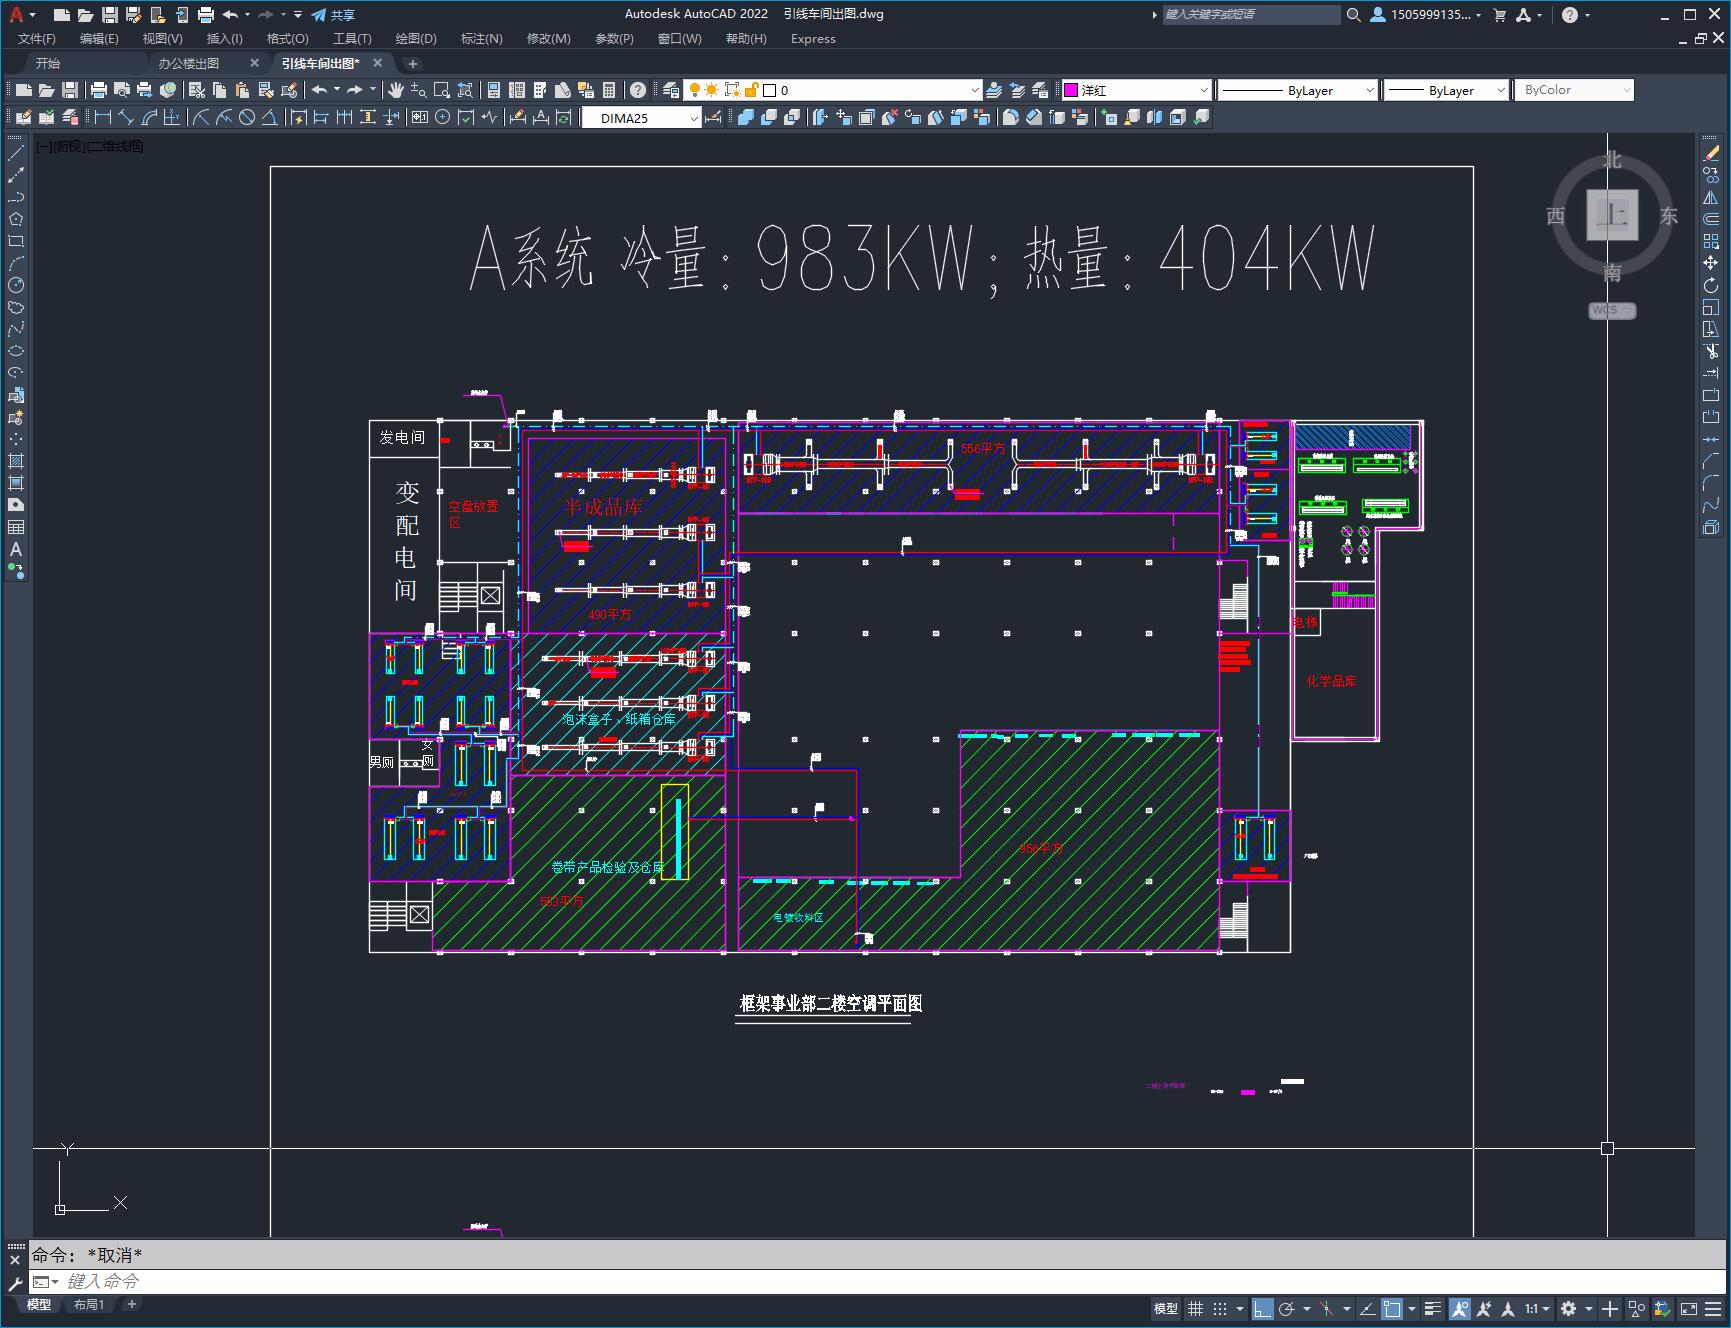Image resolution: width=1731 pixels, height=1328 pixels.
Task: Click the Linear dimension tool
Action: (102, 118)
